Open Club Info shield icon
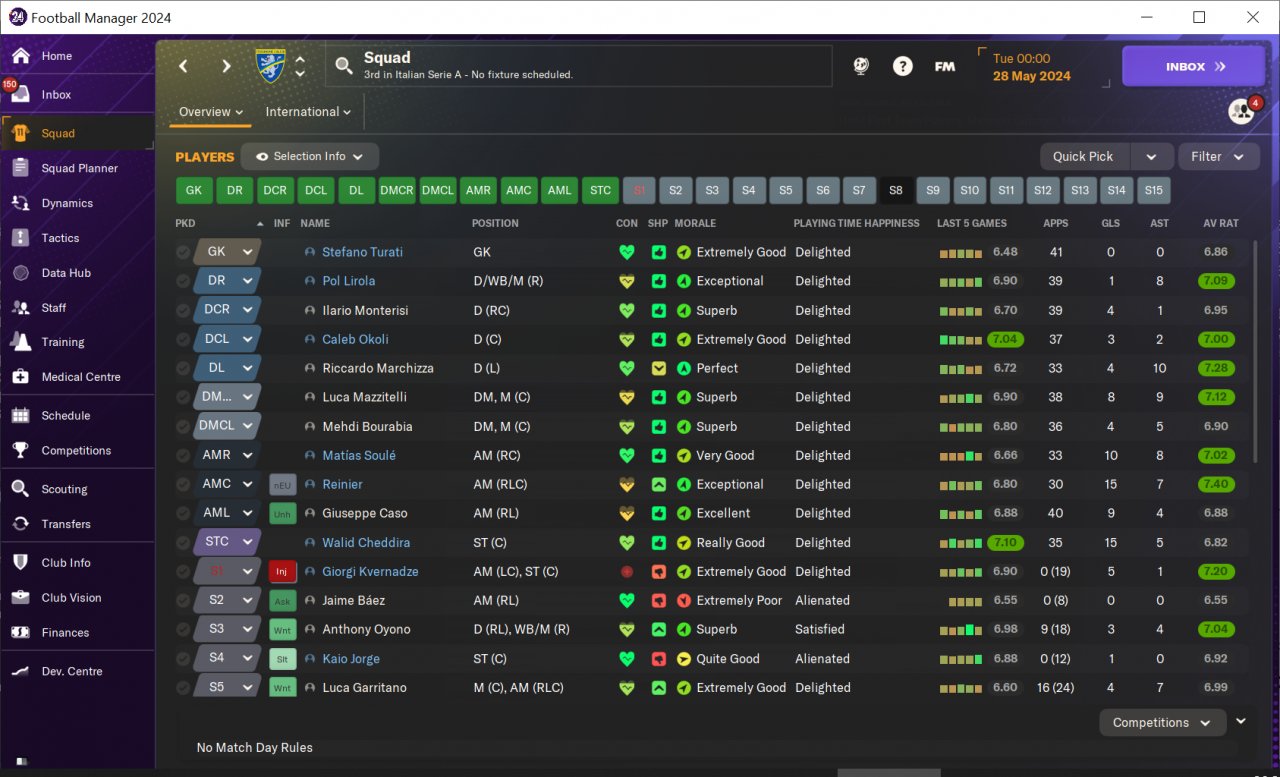This screenshot has width=1280, height=777. pos(20,563)
